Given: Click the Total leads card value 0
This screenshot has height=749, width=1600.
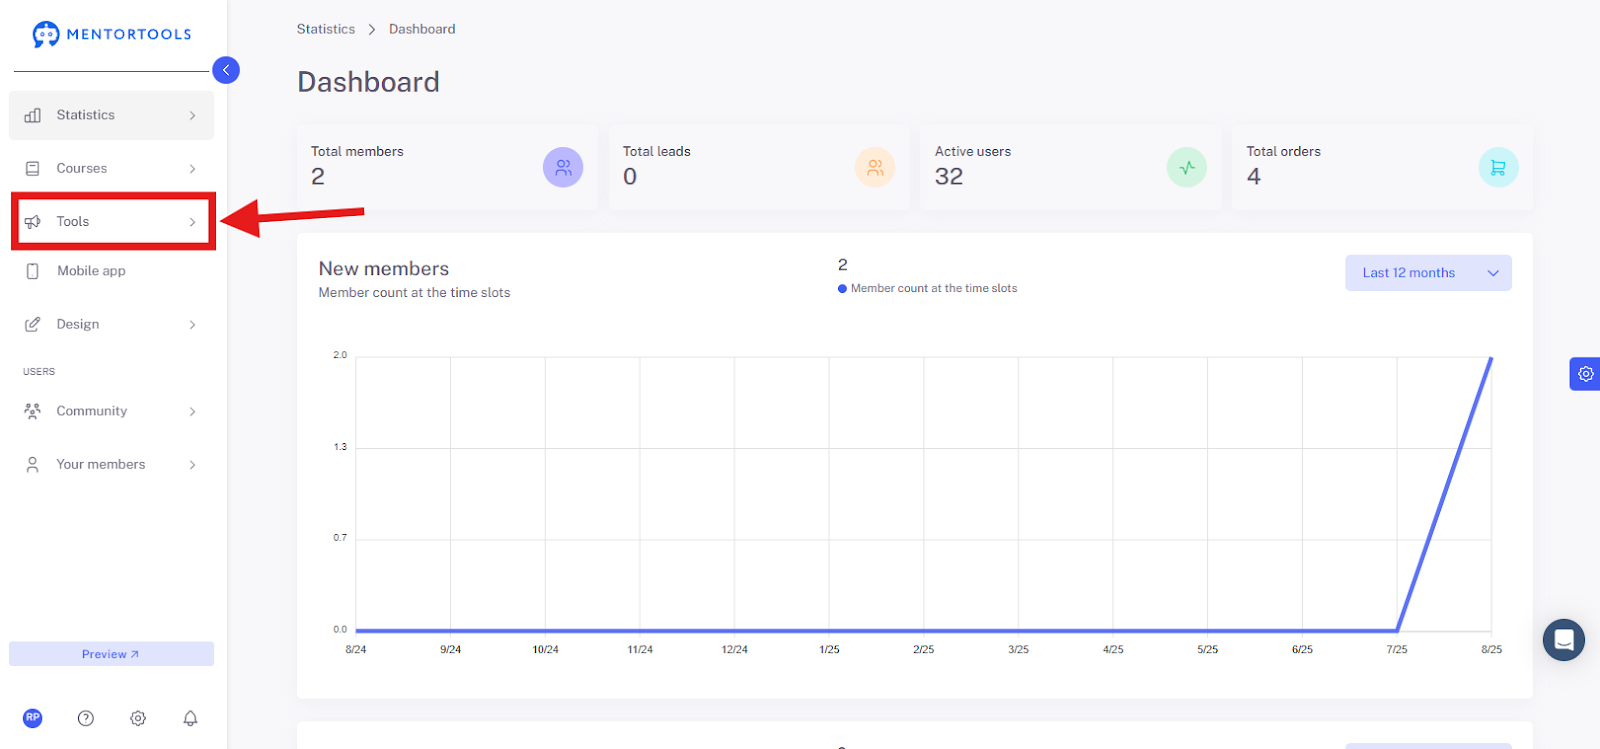Looking at the screenshot, I should [630, 177].
